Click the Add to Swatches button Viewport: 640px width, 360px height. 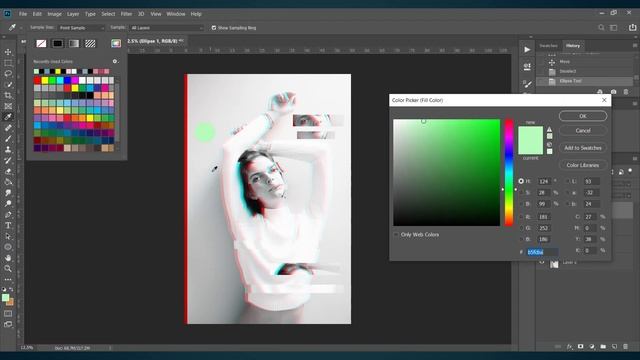583,148
